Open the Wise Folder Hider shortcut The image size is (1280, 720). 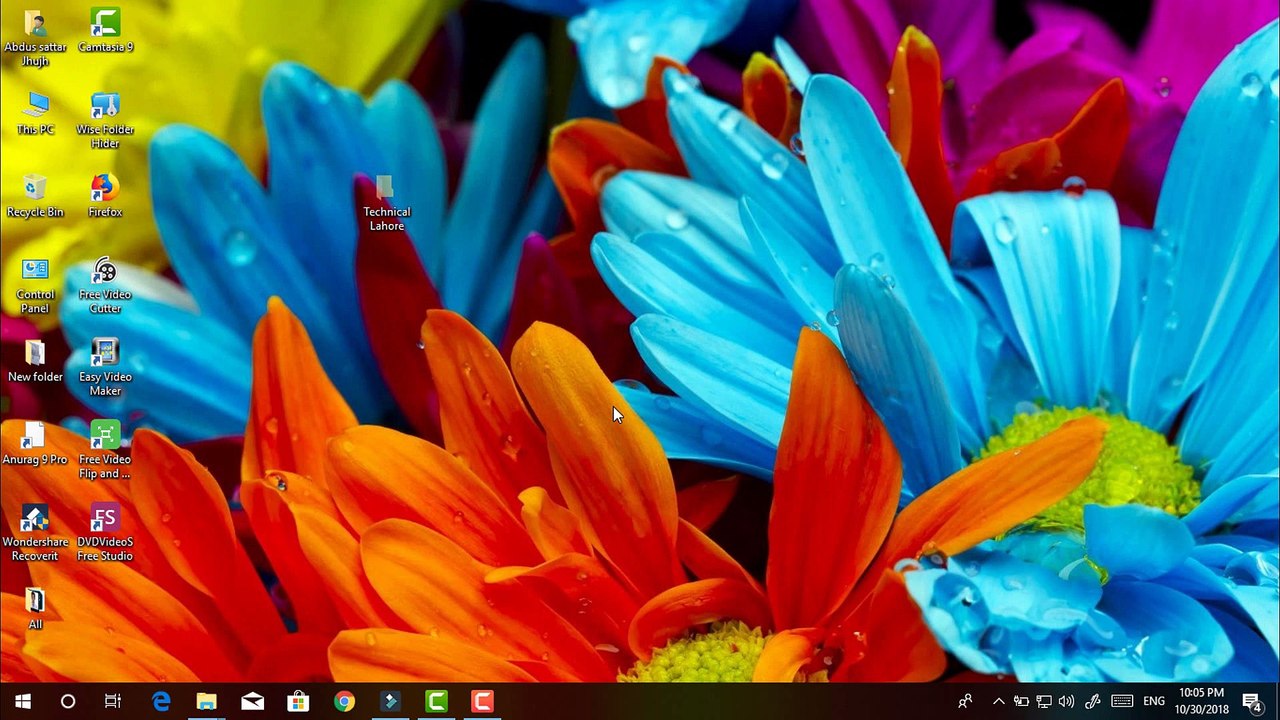pos(105,120)
